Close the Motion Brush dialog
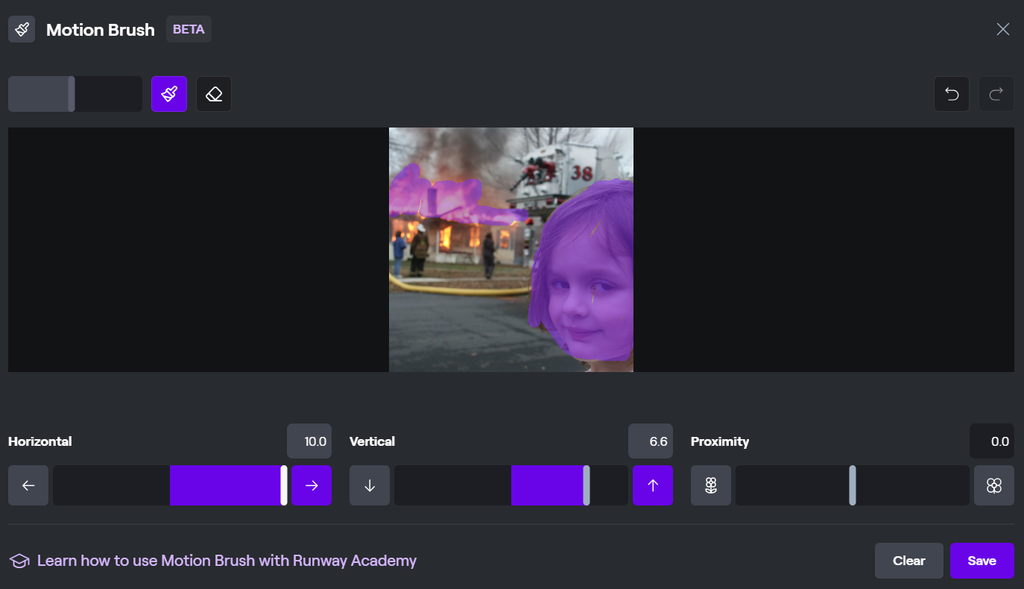 coord(1002,29)
